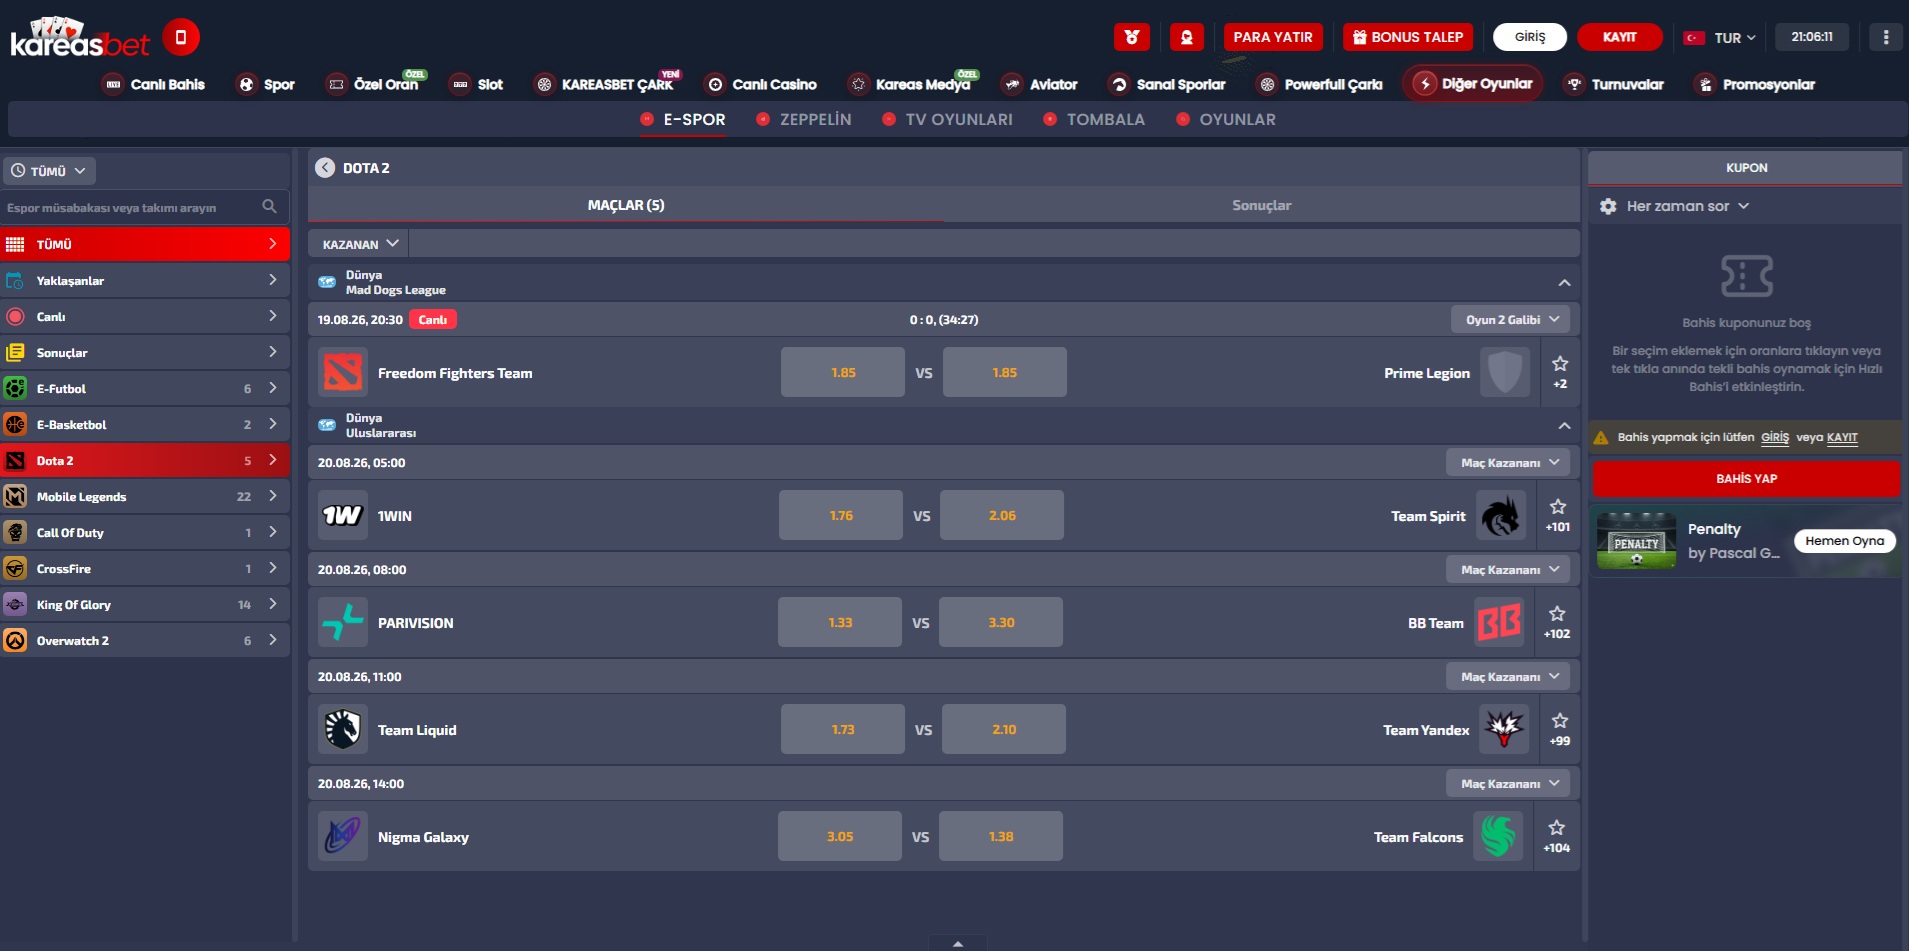Open Turnuvalar in main navigation
Viewport: 1909px width, 951px height.
[1614, 84]
